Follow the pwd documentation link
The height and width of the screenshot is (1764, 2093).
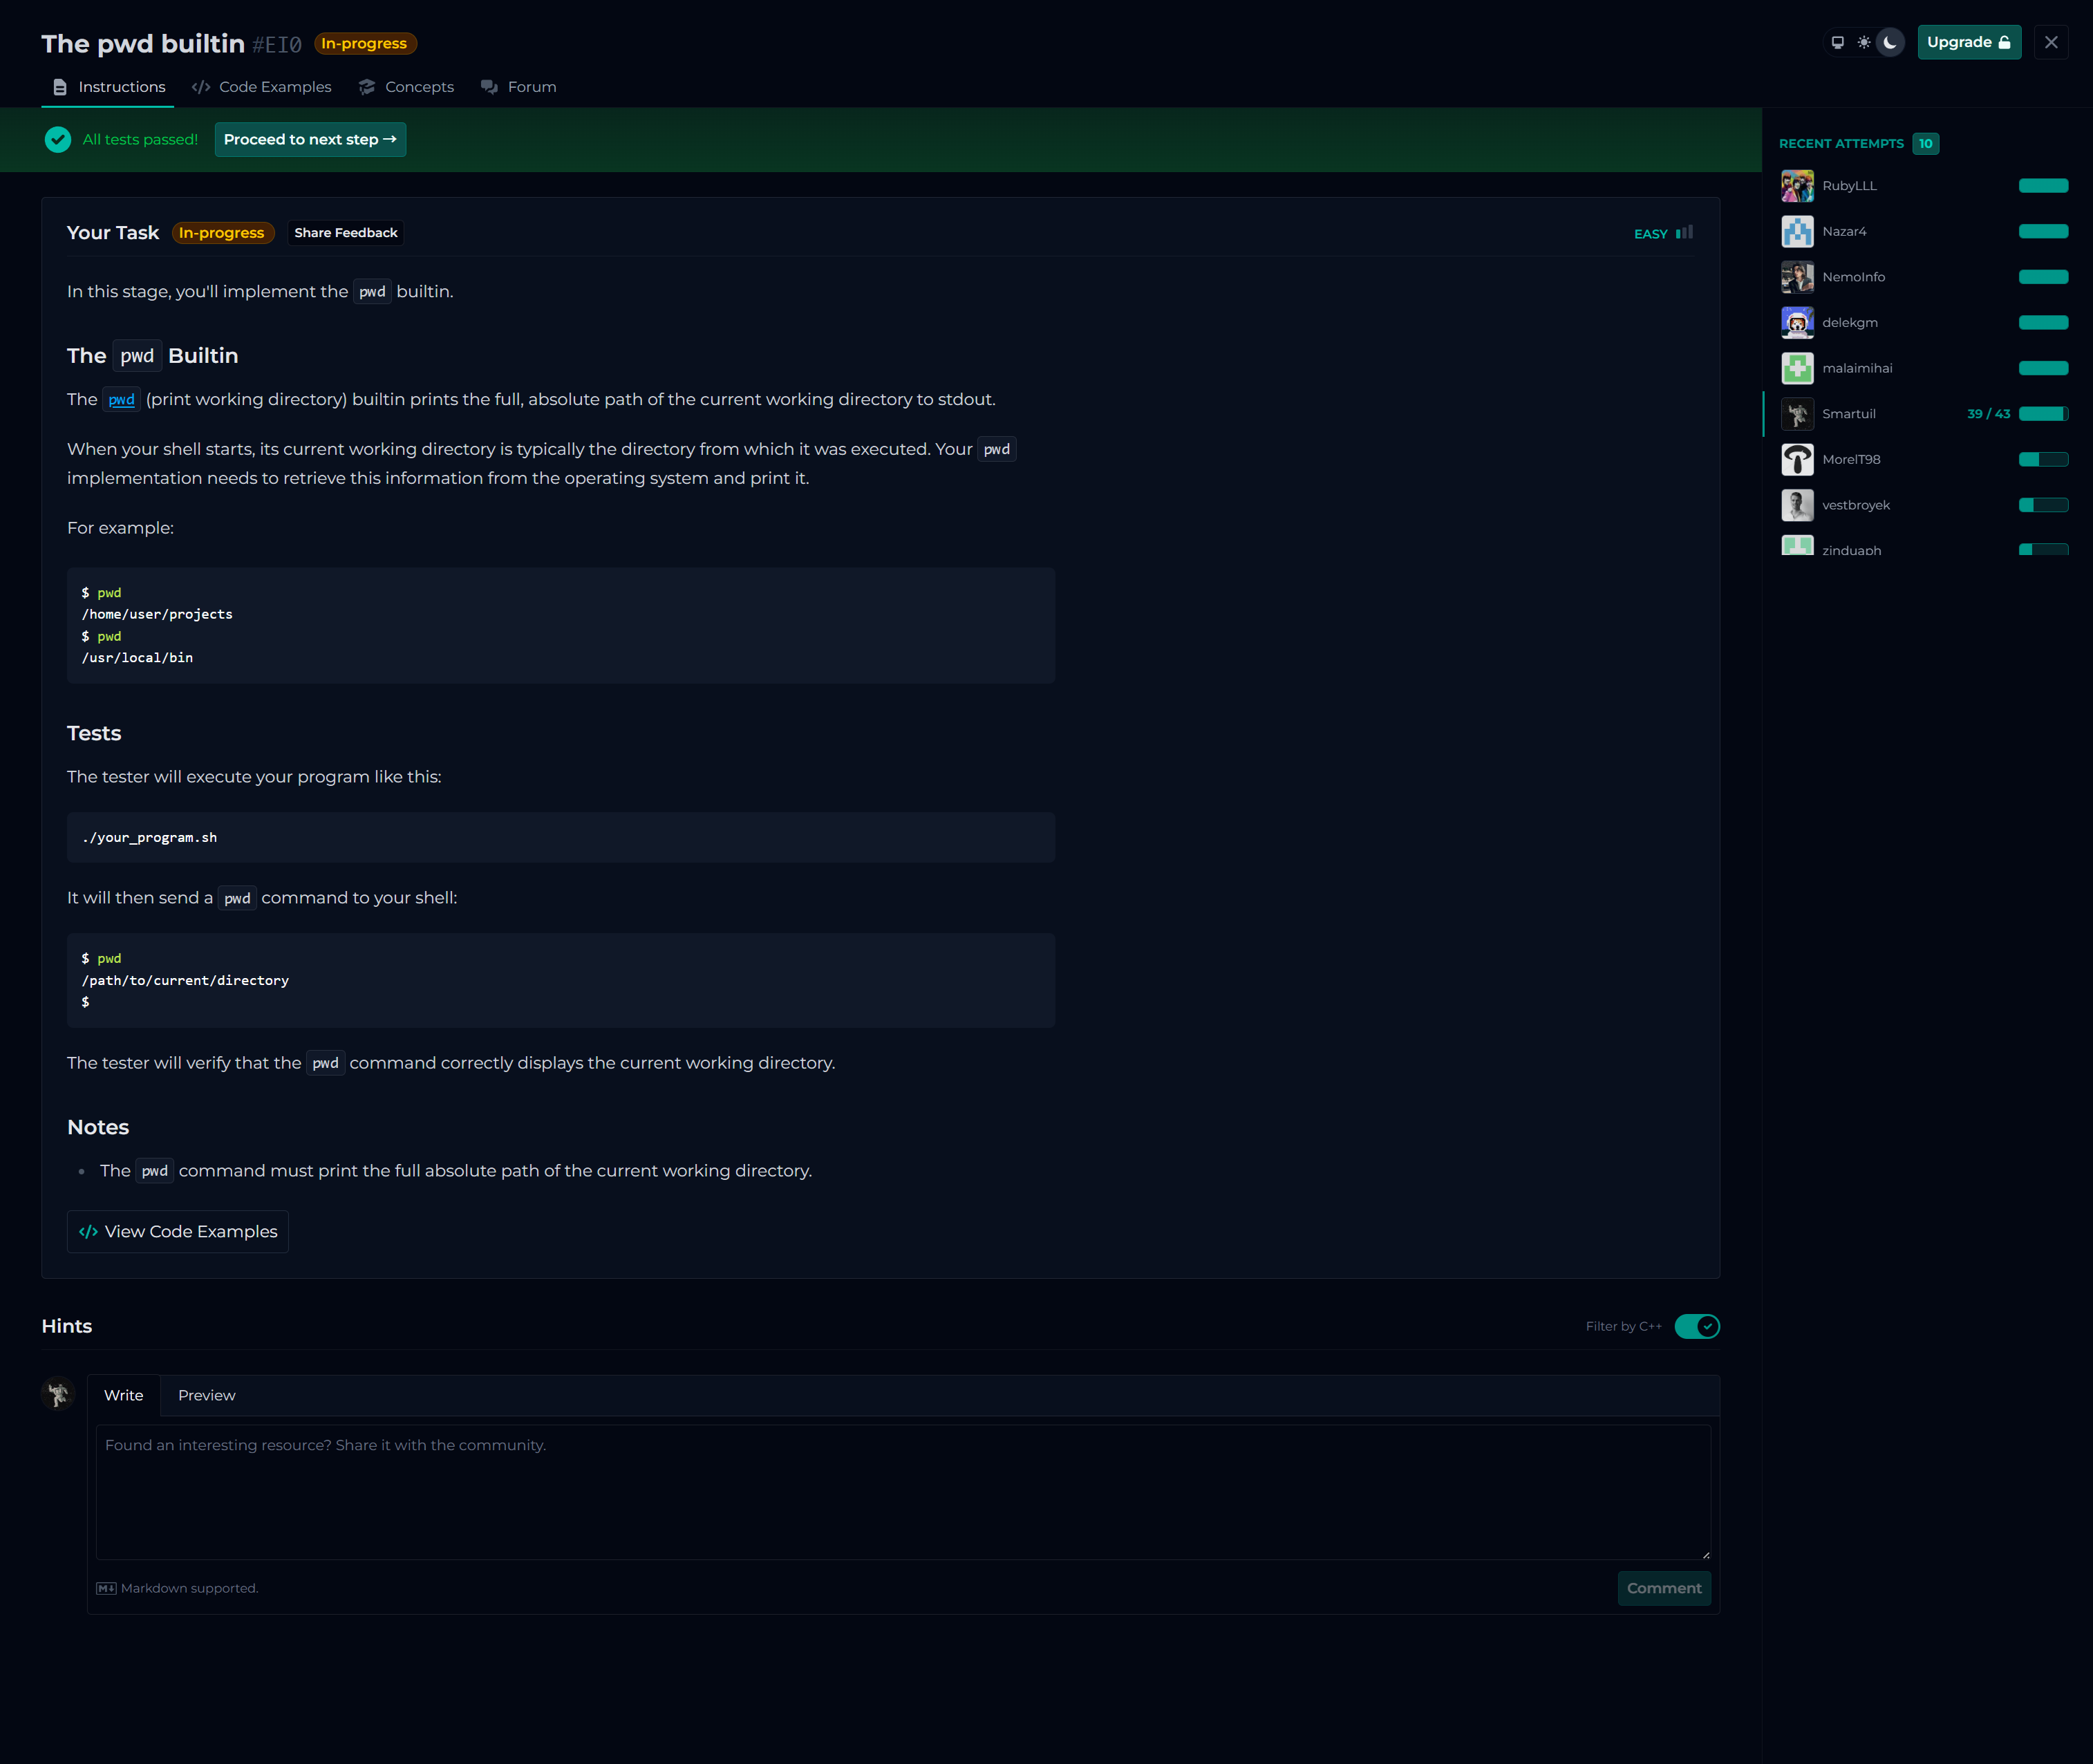point(121,400)
